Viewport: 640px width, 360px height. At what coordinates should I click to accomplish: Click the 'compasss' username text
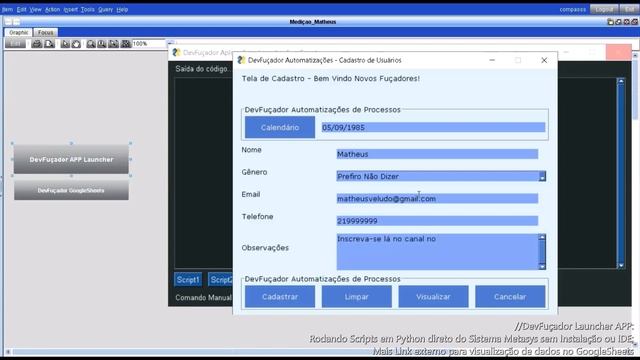click(x=573, y=9)
